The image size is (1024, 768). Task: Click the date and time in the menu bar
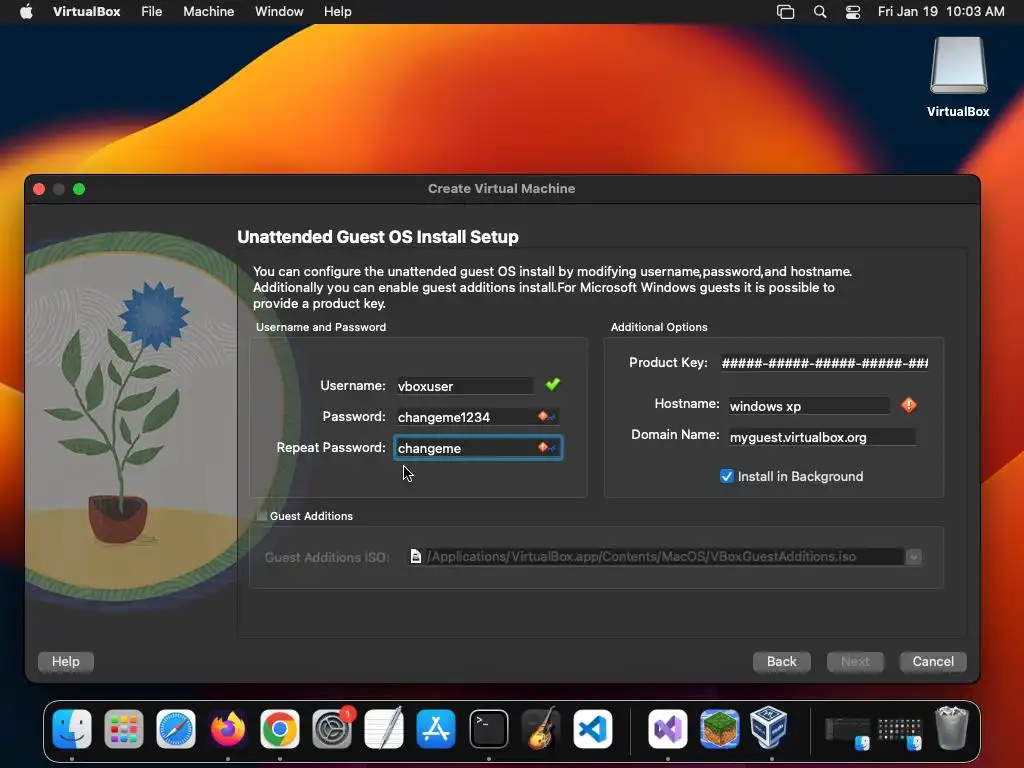[941, 12]
